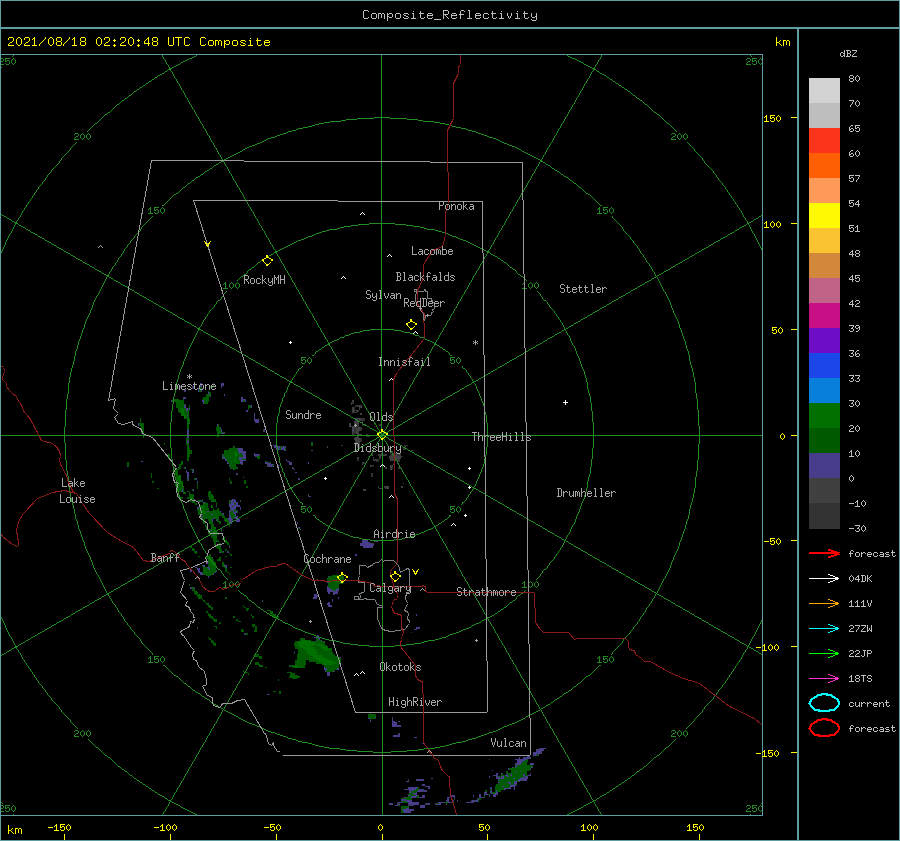Click the Didsbury label
The image size is (900, 841).
click(378, 448)
